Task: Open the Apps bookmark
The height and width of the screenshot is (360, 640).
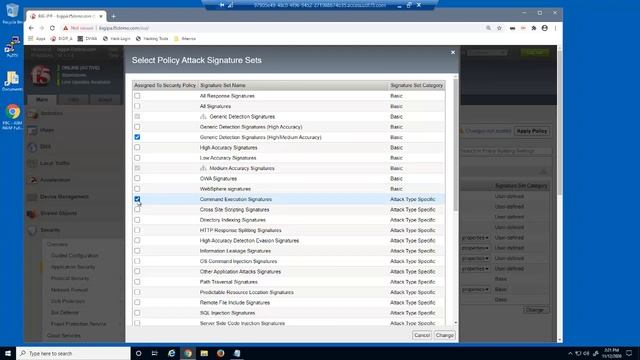Action: (x=37, y=38)
